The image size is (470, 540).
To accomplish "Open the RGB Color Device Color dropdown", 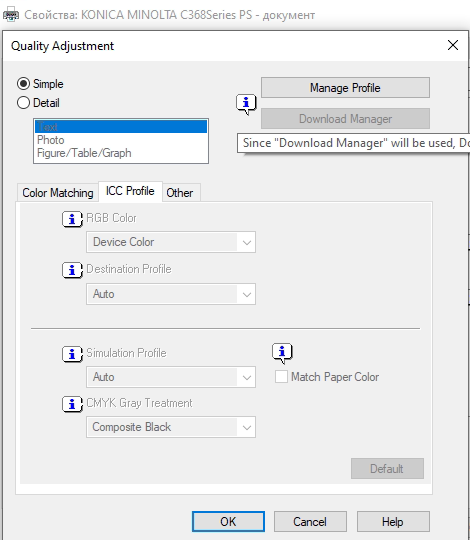I will 171,242.
